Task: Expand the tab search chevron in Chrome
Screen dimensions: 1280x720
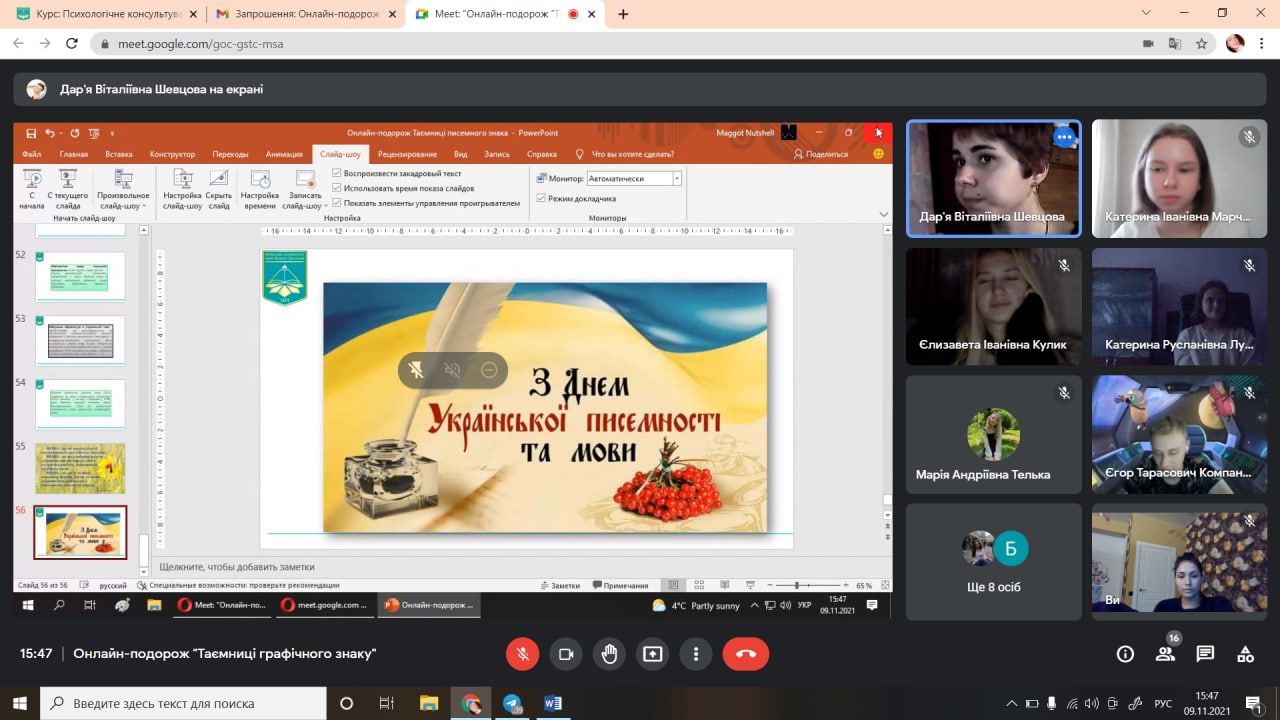Action: click(1146, 14)
